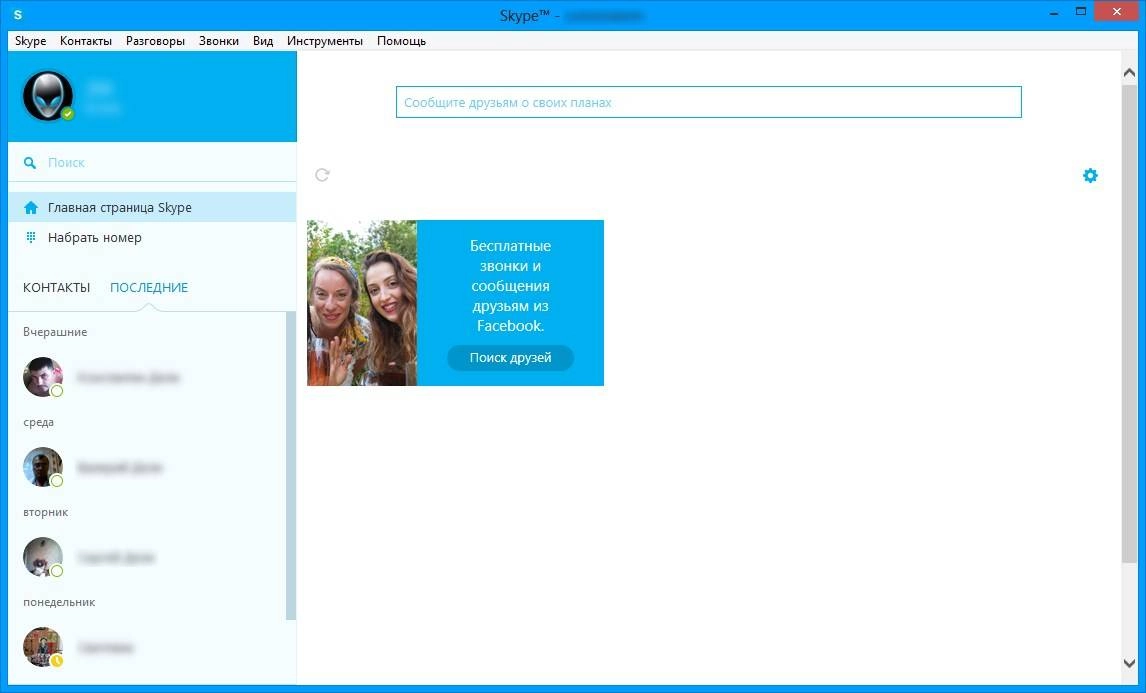Open the contact under среда
This screenshot has height=693, width=1146.
coord(146,467)
